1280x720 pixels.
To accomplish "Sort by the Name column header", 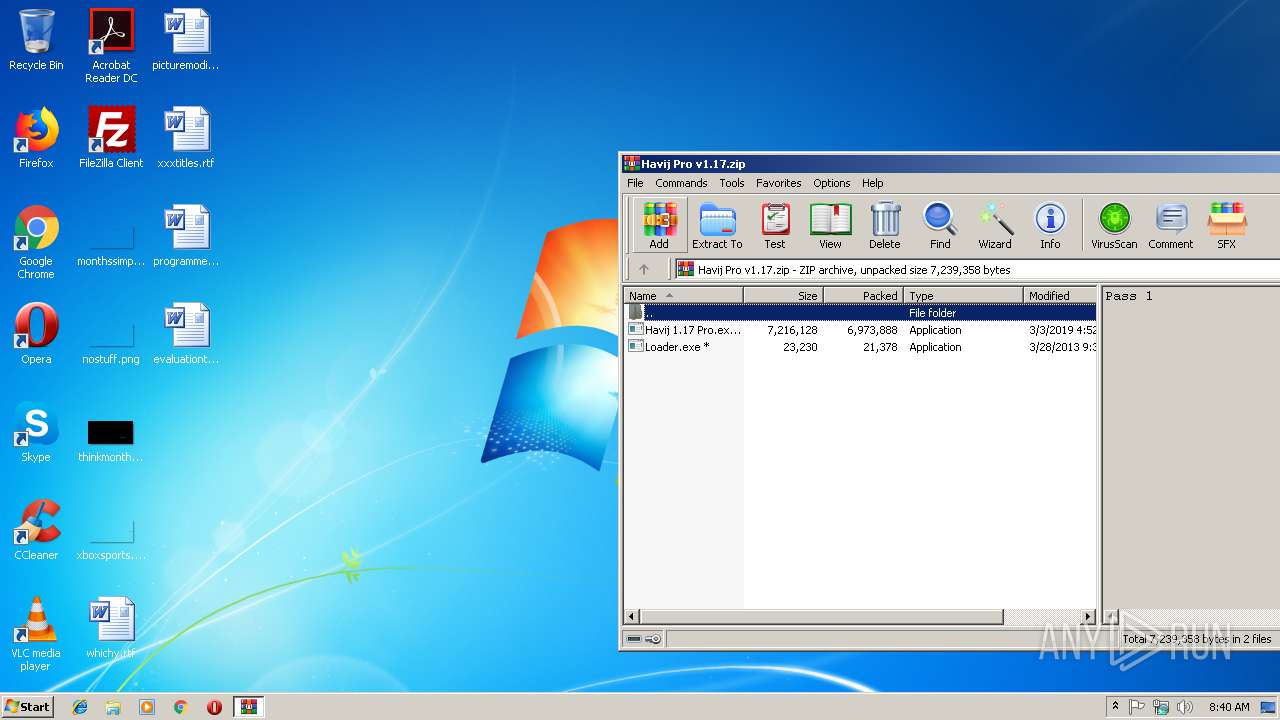I will coord(683,296).
